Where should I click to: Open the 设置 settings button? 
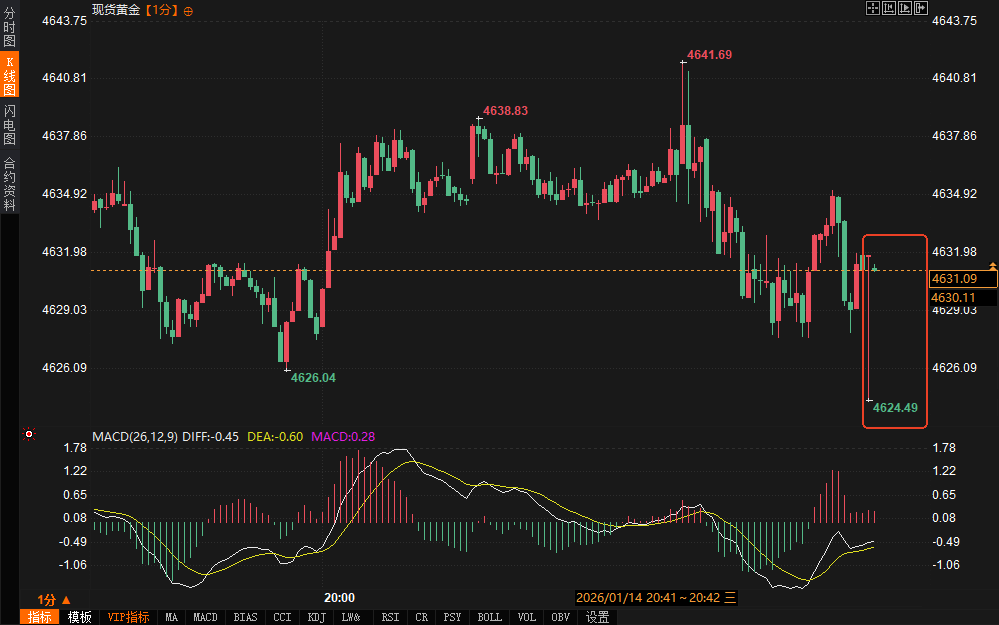[x=597, y=617]
